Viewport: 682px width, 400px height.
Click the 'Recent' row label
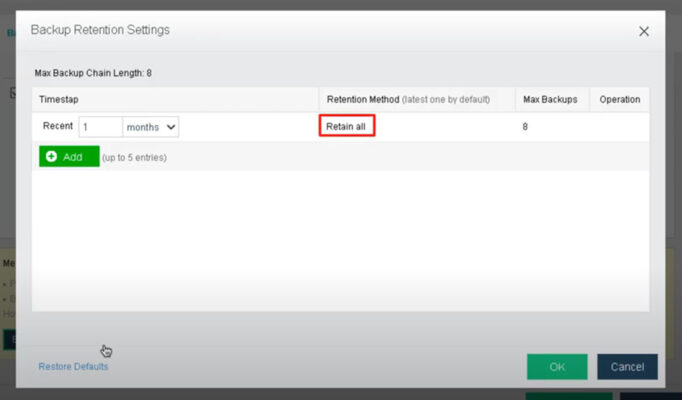[x=57, y=126]
